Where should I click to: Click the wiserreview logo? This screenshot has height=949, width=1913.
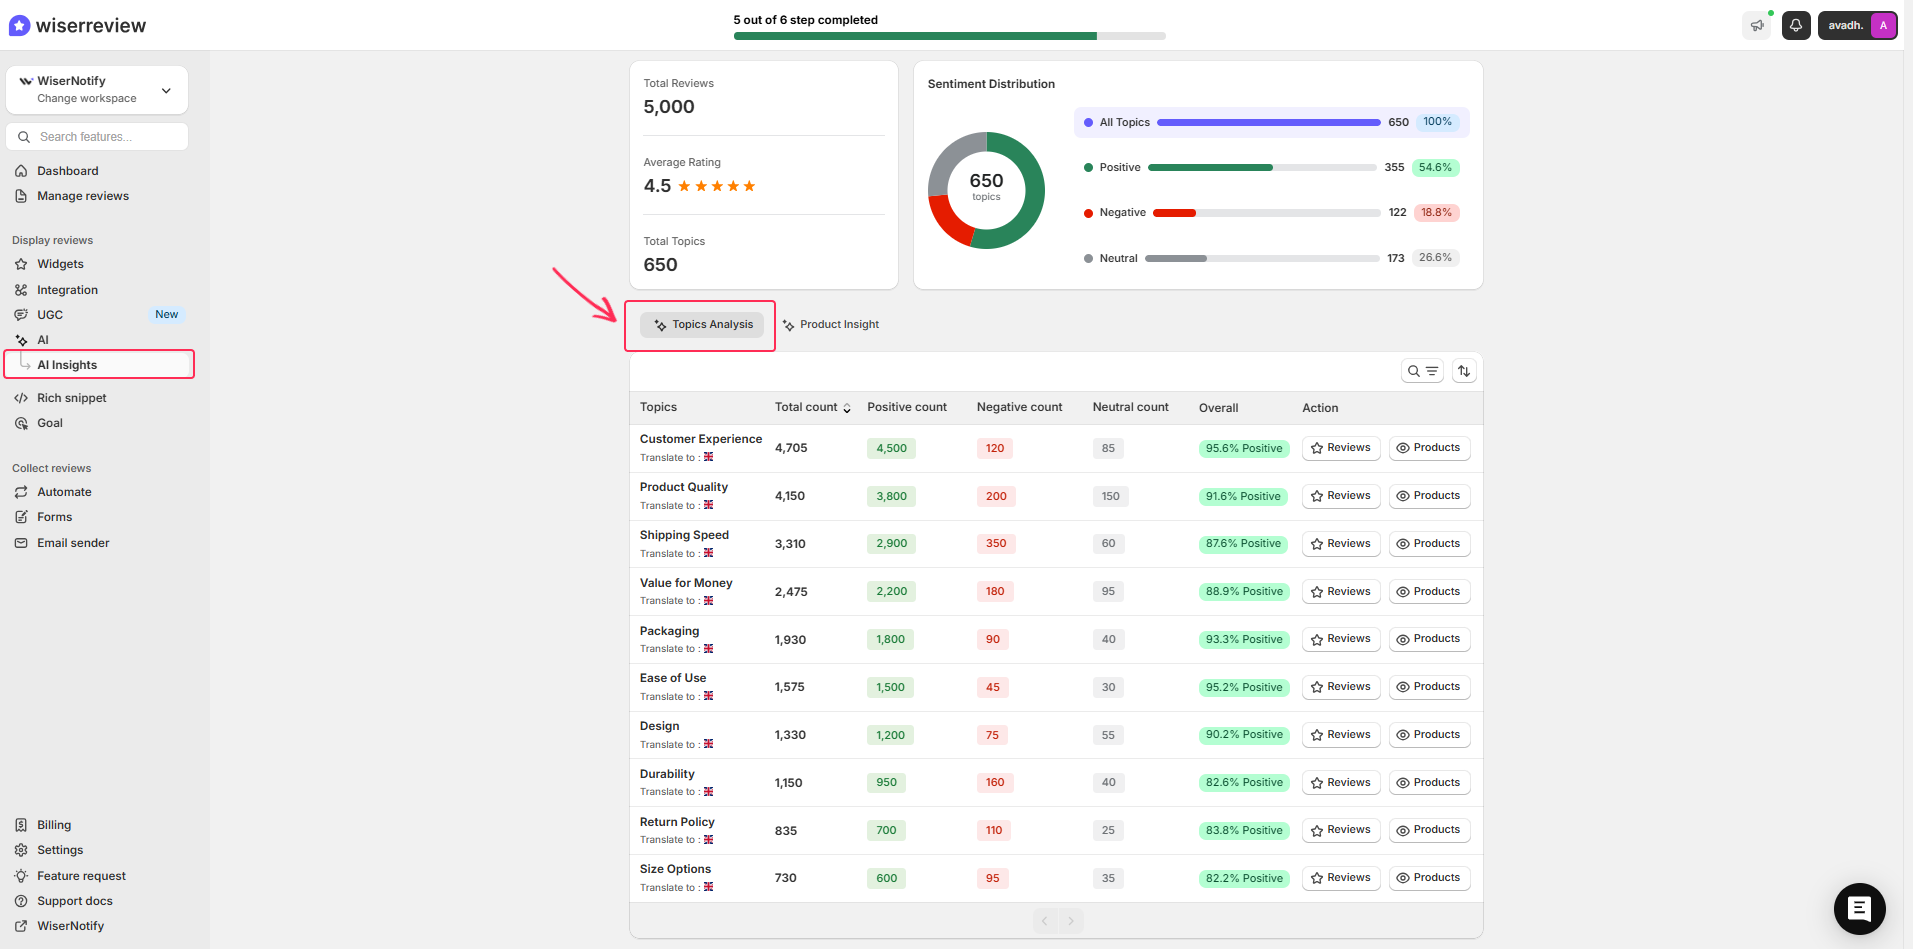pos(78,25)
